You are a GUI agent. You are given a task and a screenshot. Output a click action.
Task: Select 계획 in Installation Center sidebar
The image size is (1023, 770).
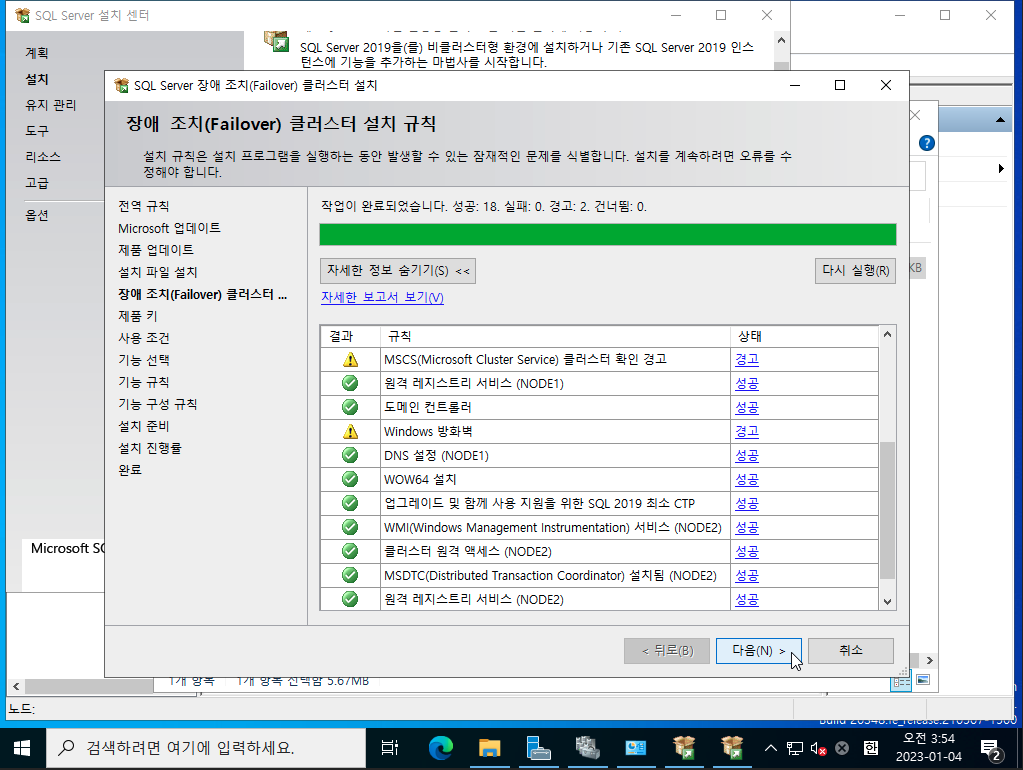point(37,53)
